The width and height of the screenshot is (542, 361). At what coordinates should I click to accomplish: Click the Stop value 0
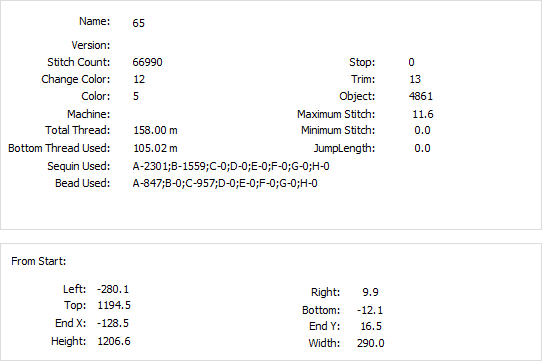point(411,62)
